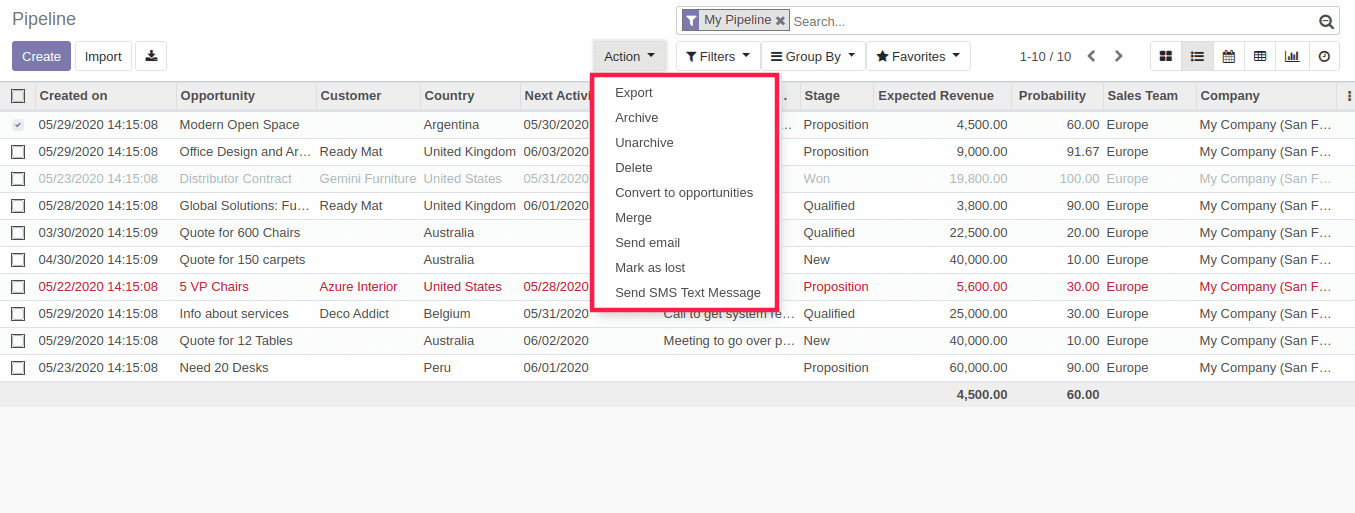1355x513 pixels.
Task: Remove the My Pipeline filter tag
Action: coord(780,20)
